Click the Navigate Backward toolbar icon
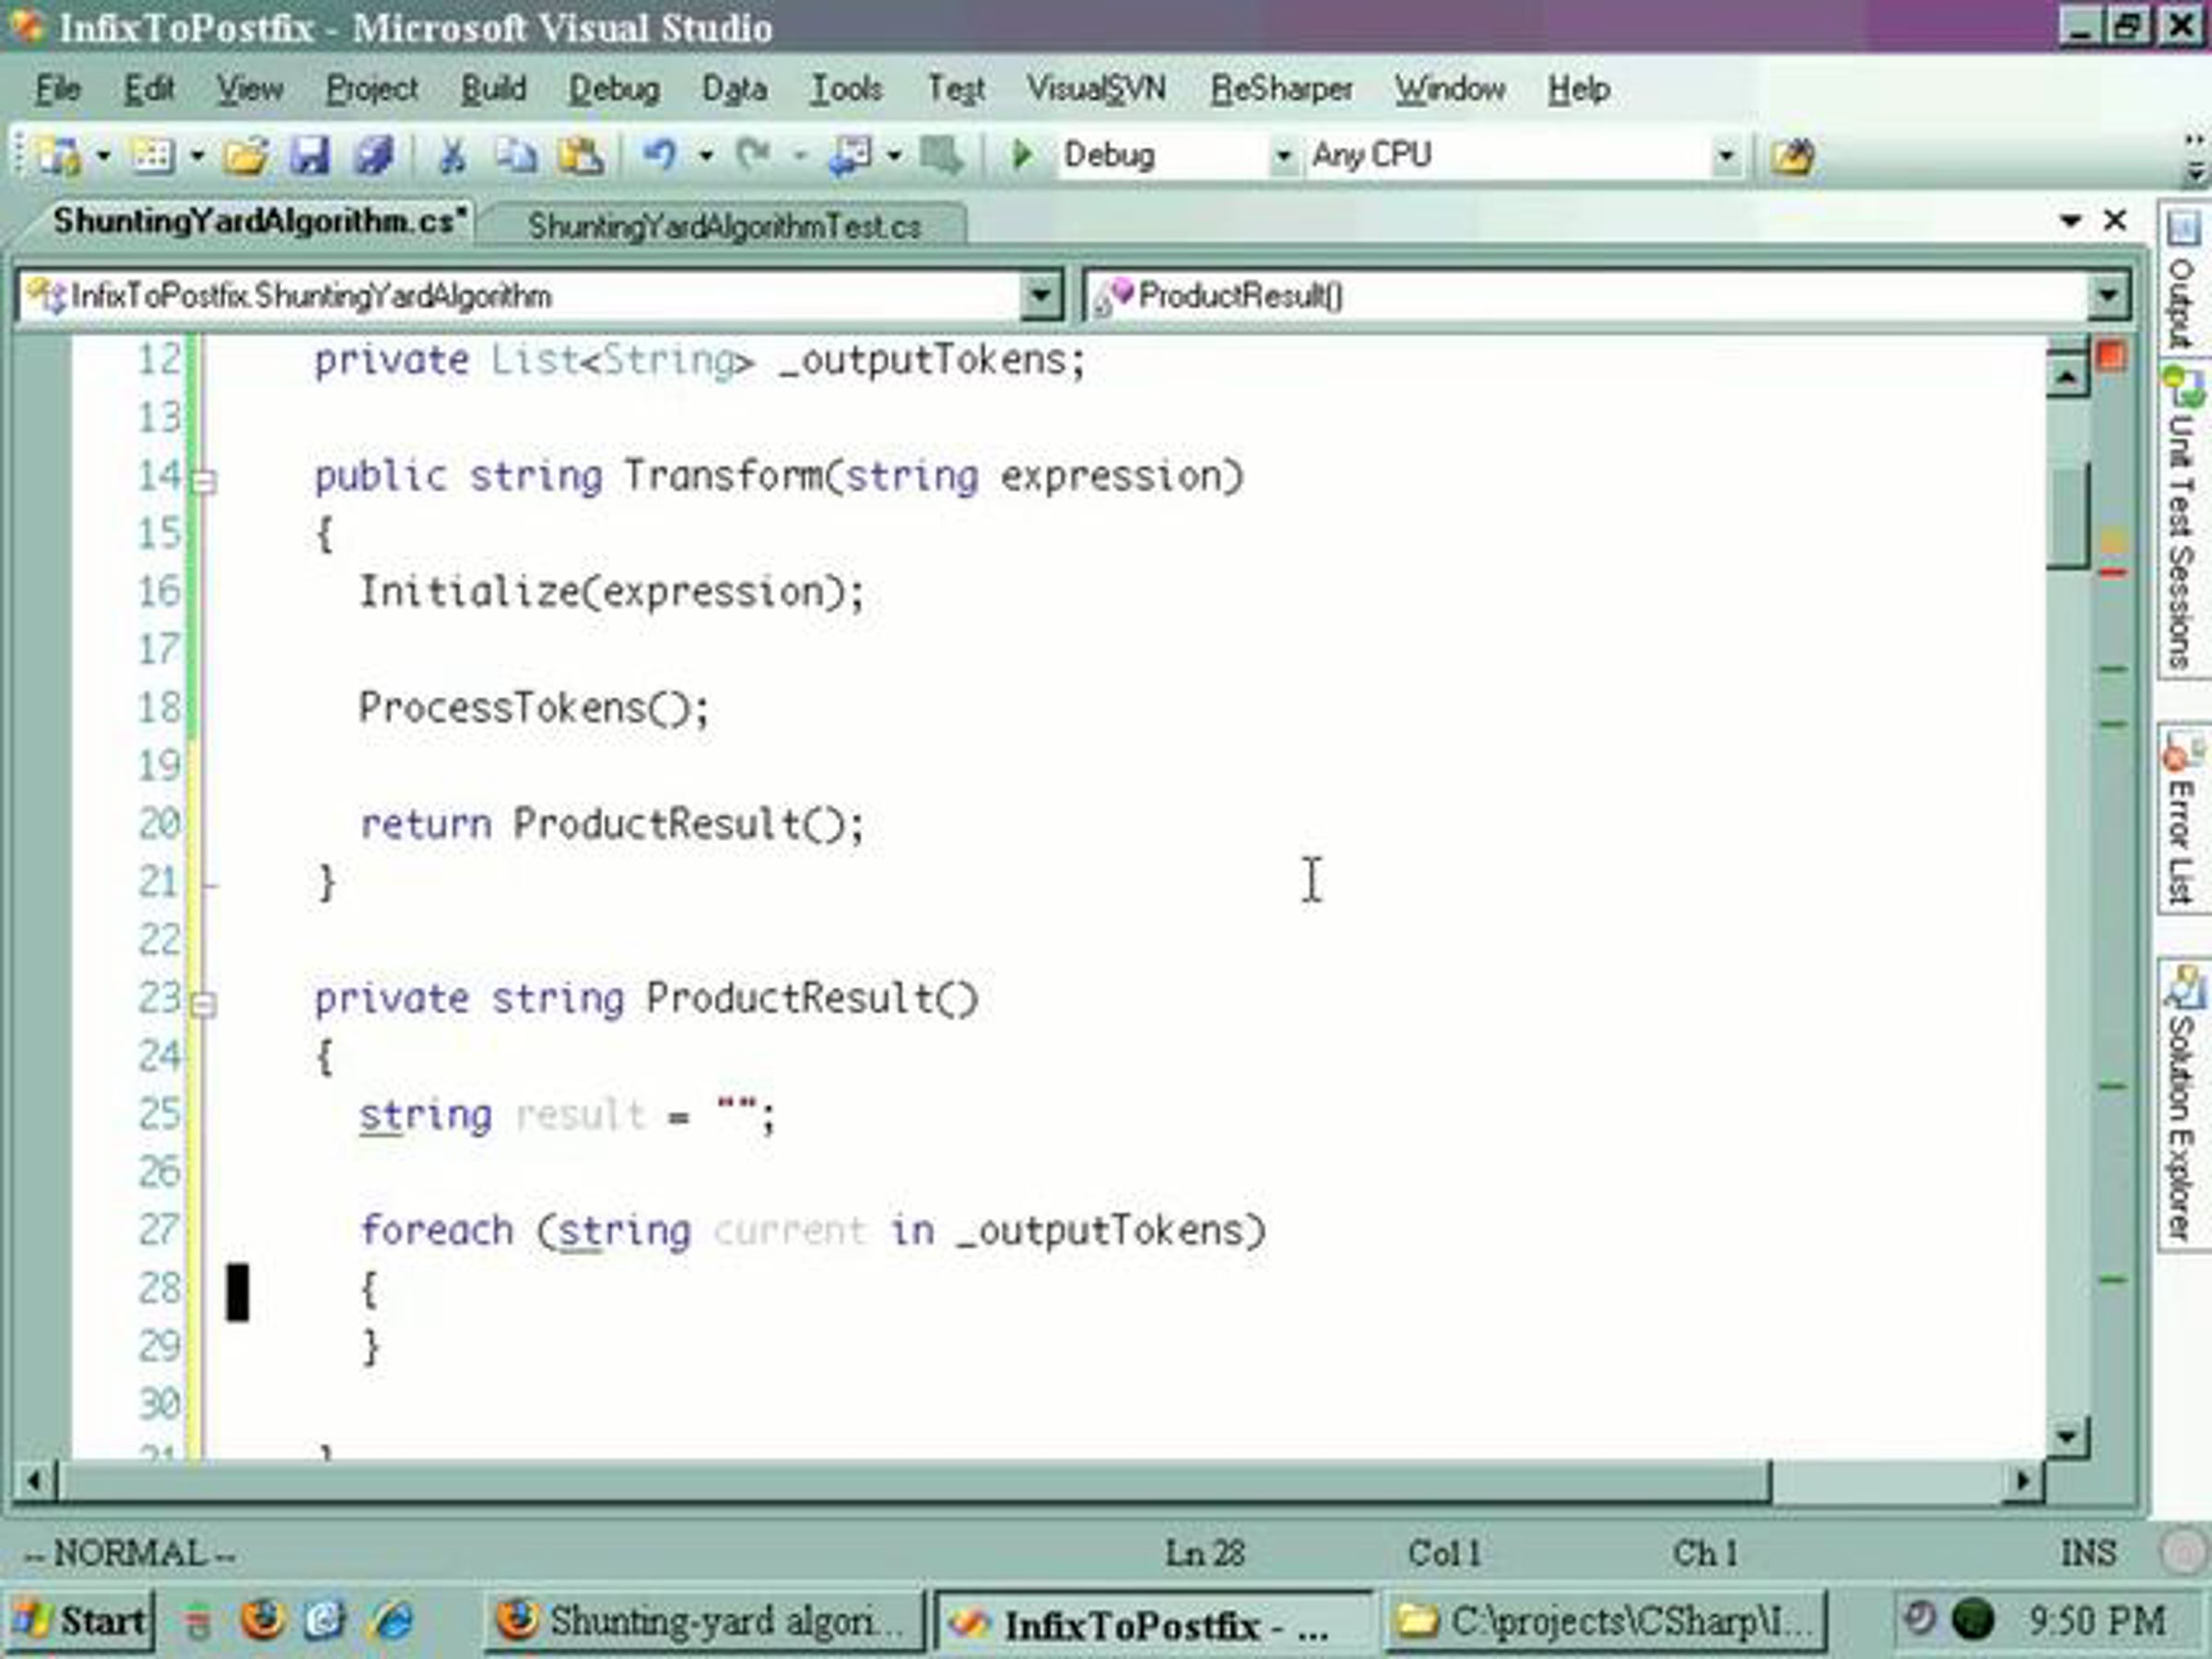 click(x=849, y=156)
